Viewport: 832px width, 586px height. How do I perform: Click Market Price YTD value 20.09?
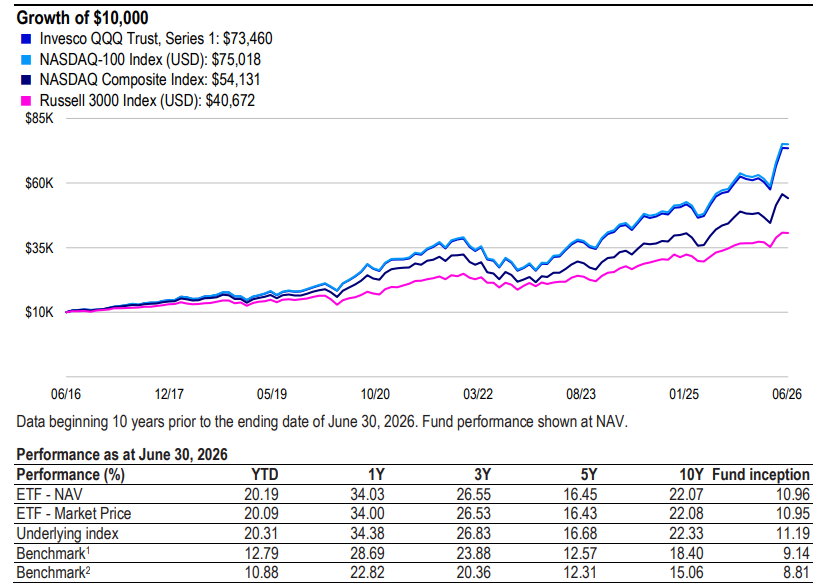[x=261, y=514]
